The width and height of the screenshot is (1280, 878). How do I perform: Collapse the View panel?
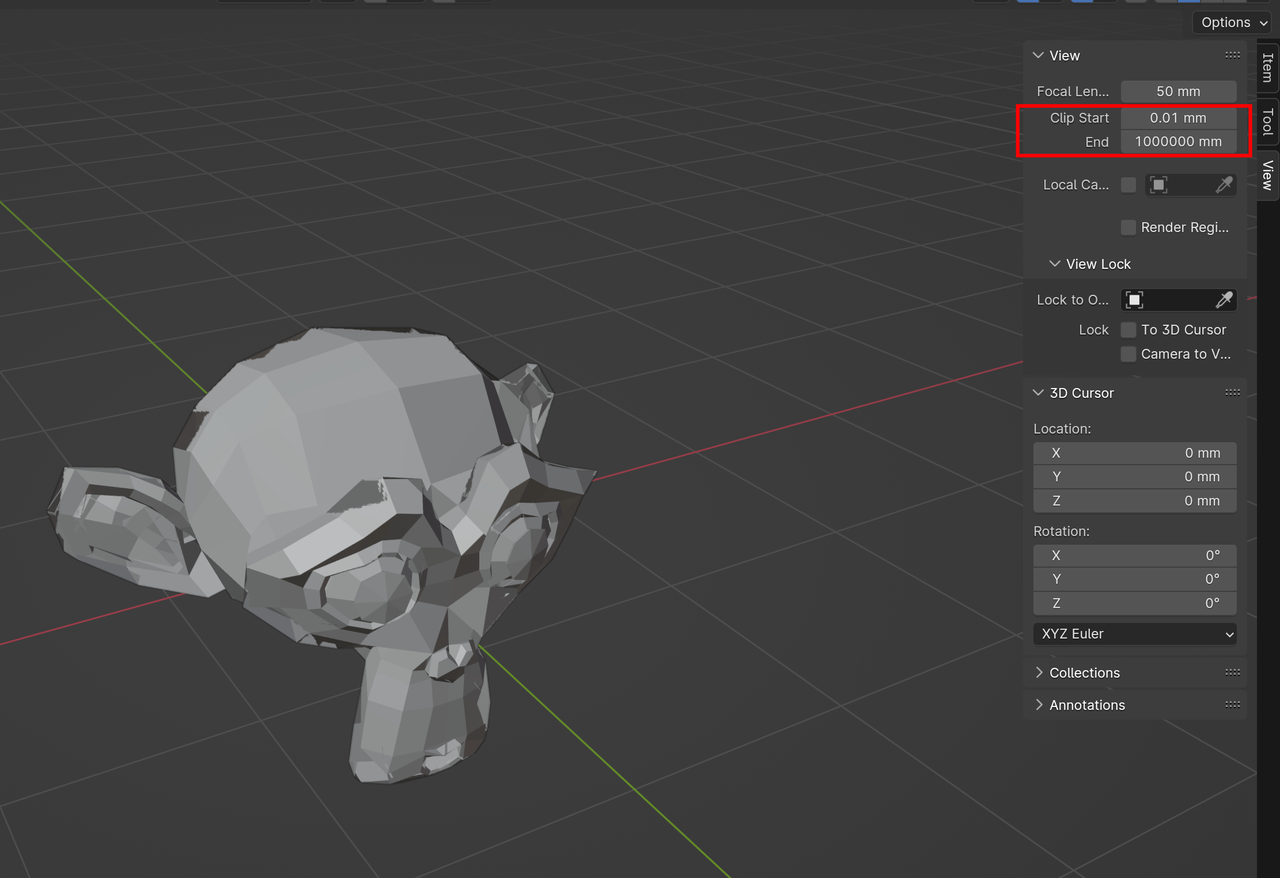[x=1038, y=56]
